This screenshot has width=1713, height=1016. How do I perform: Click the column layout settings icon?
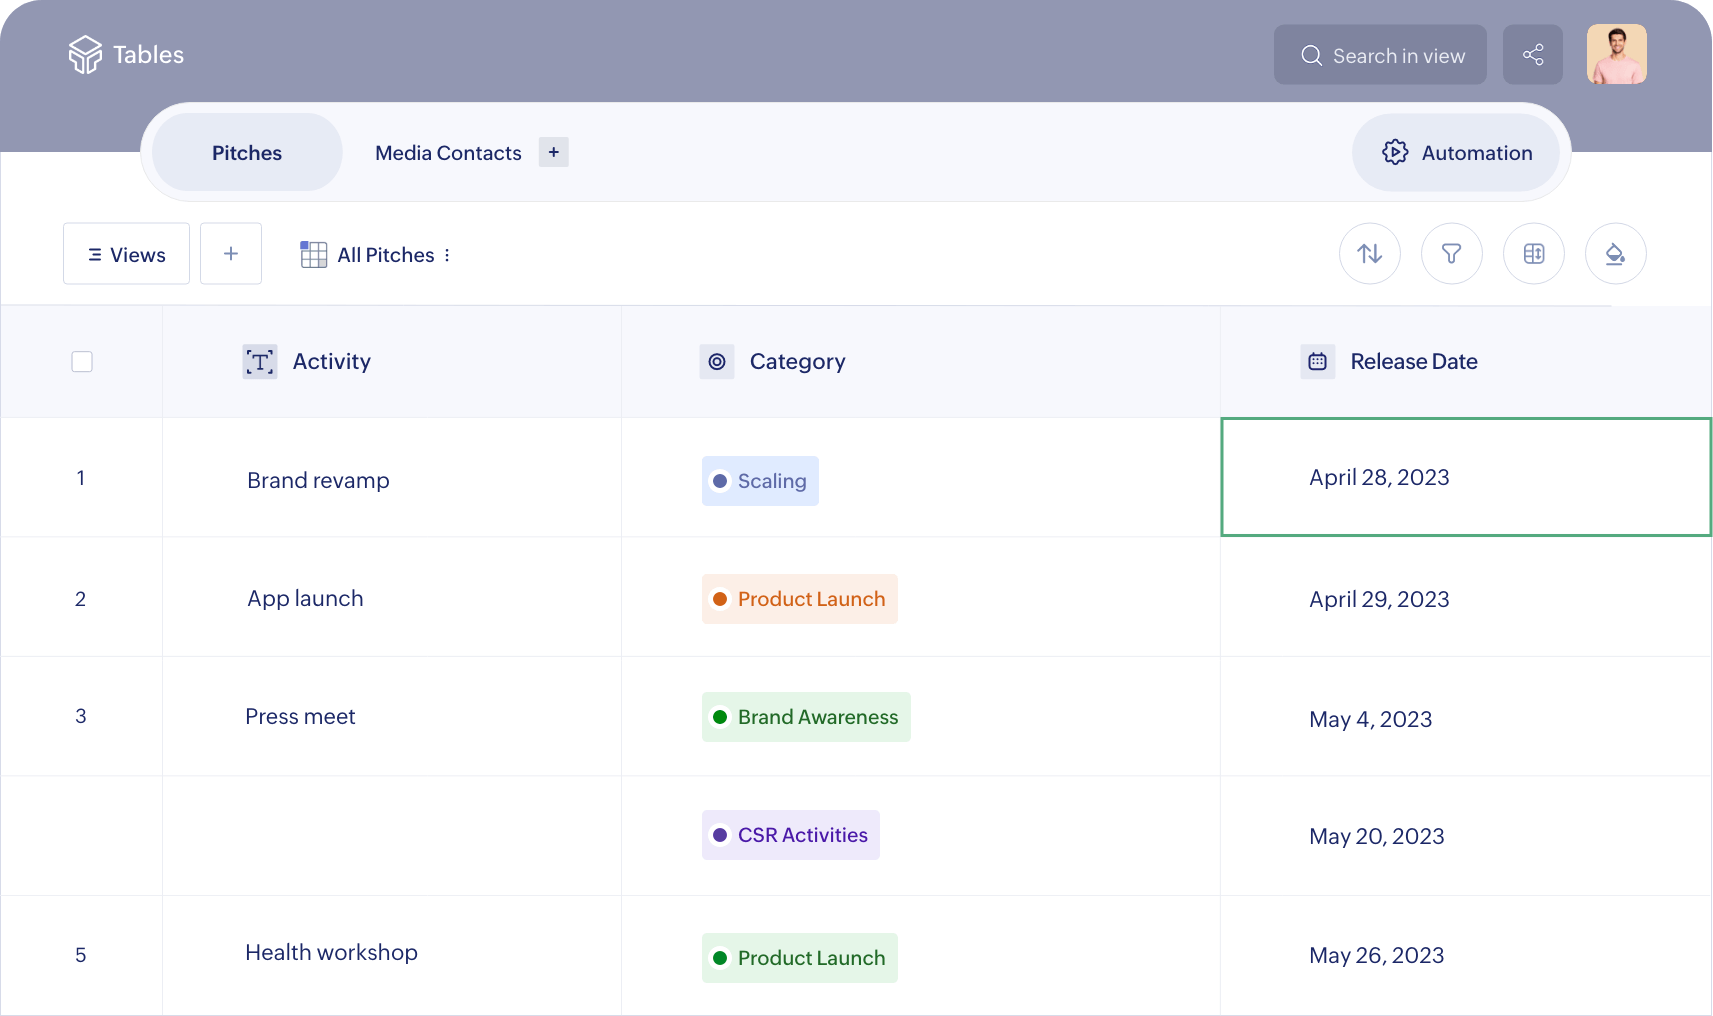(1533, 254)
